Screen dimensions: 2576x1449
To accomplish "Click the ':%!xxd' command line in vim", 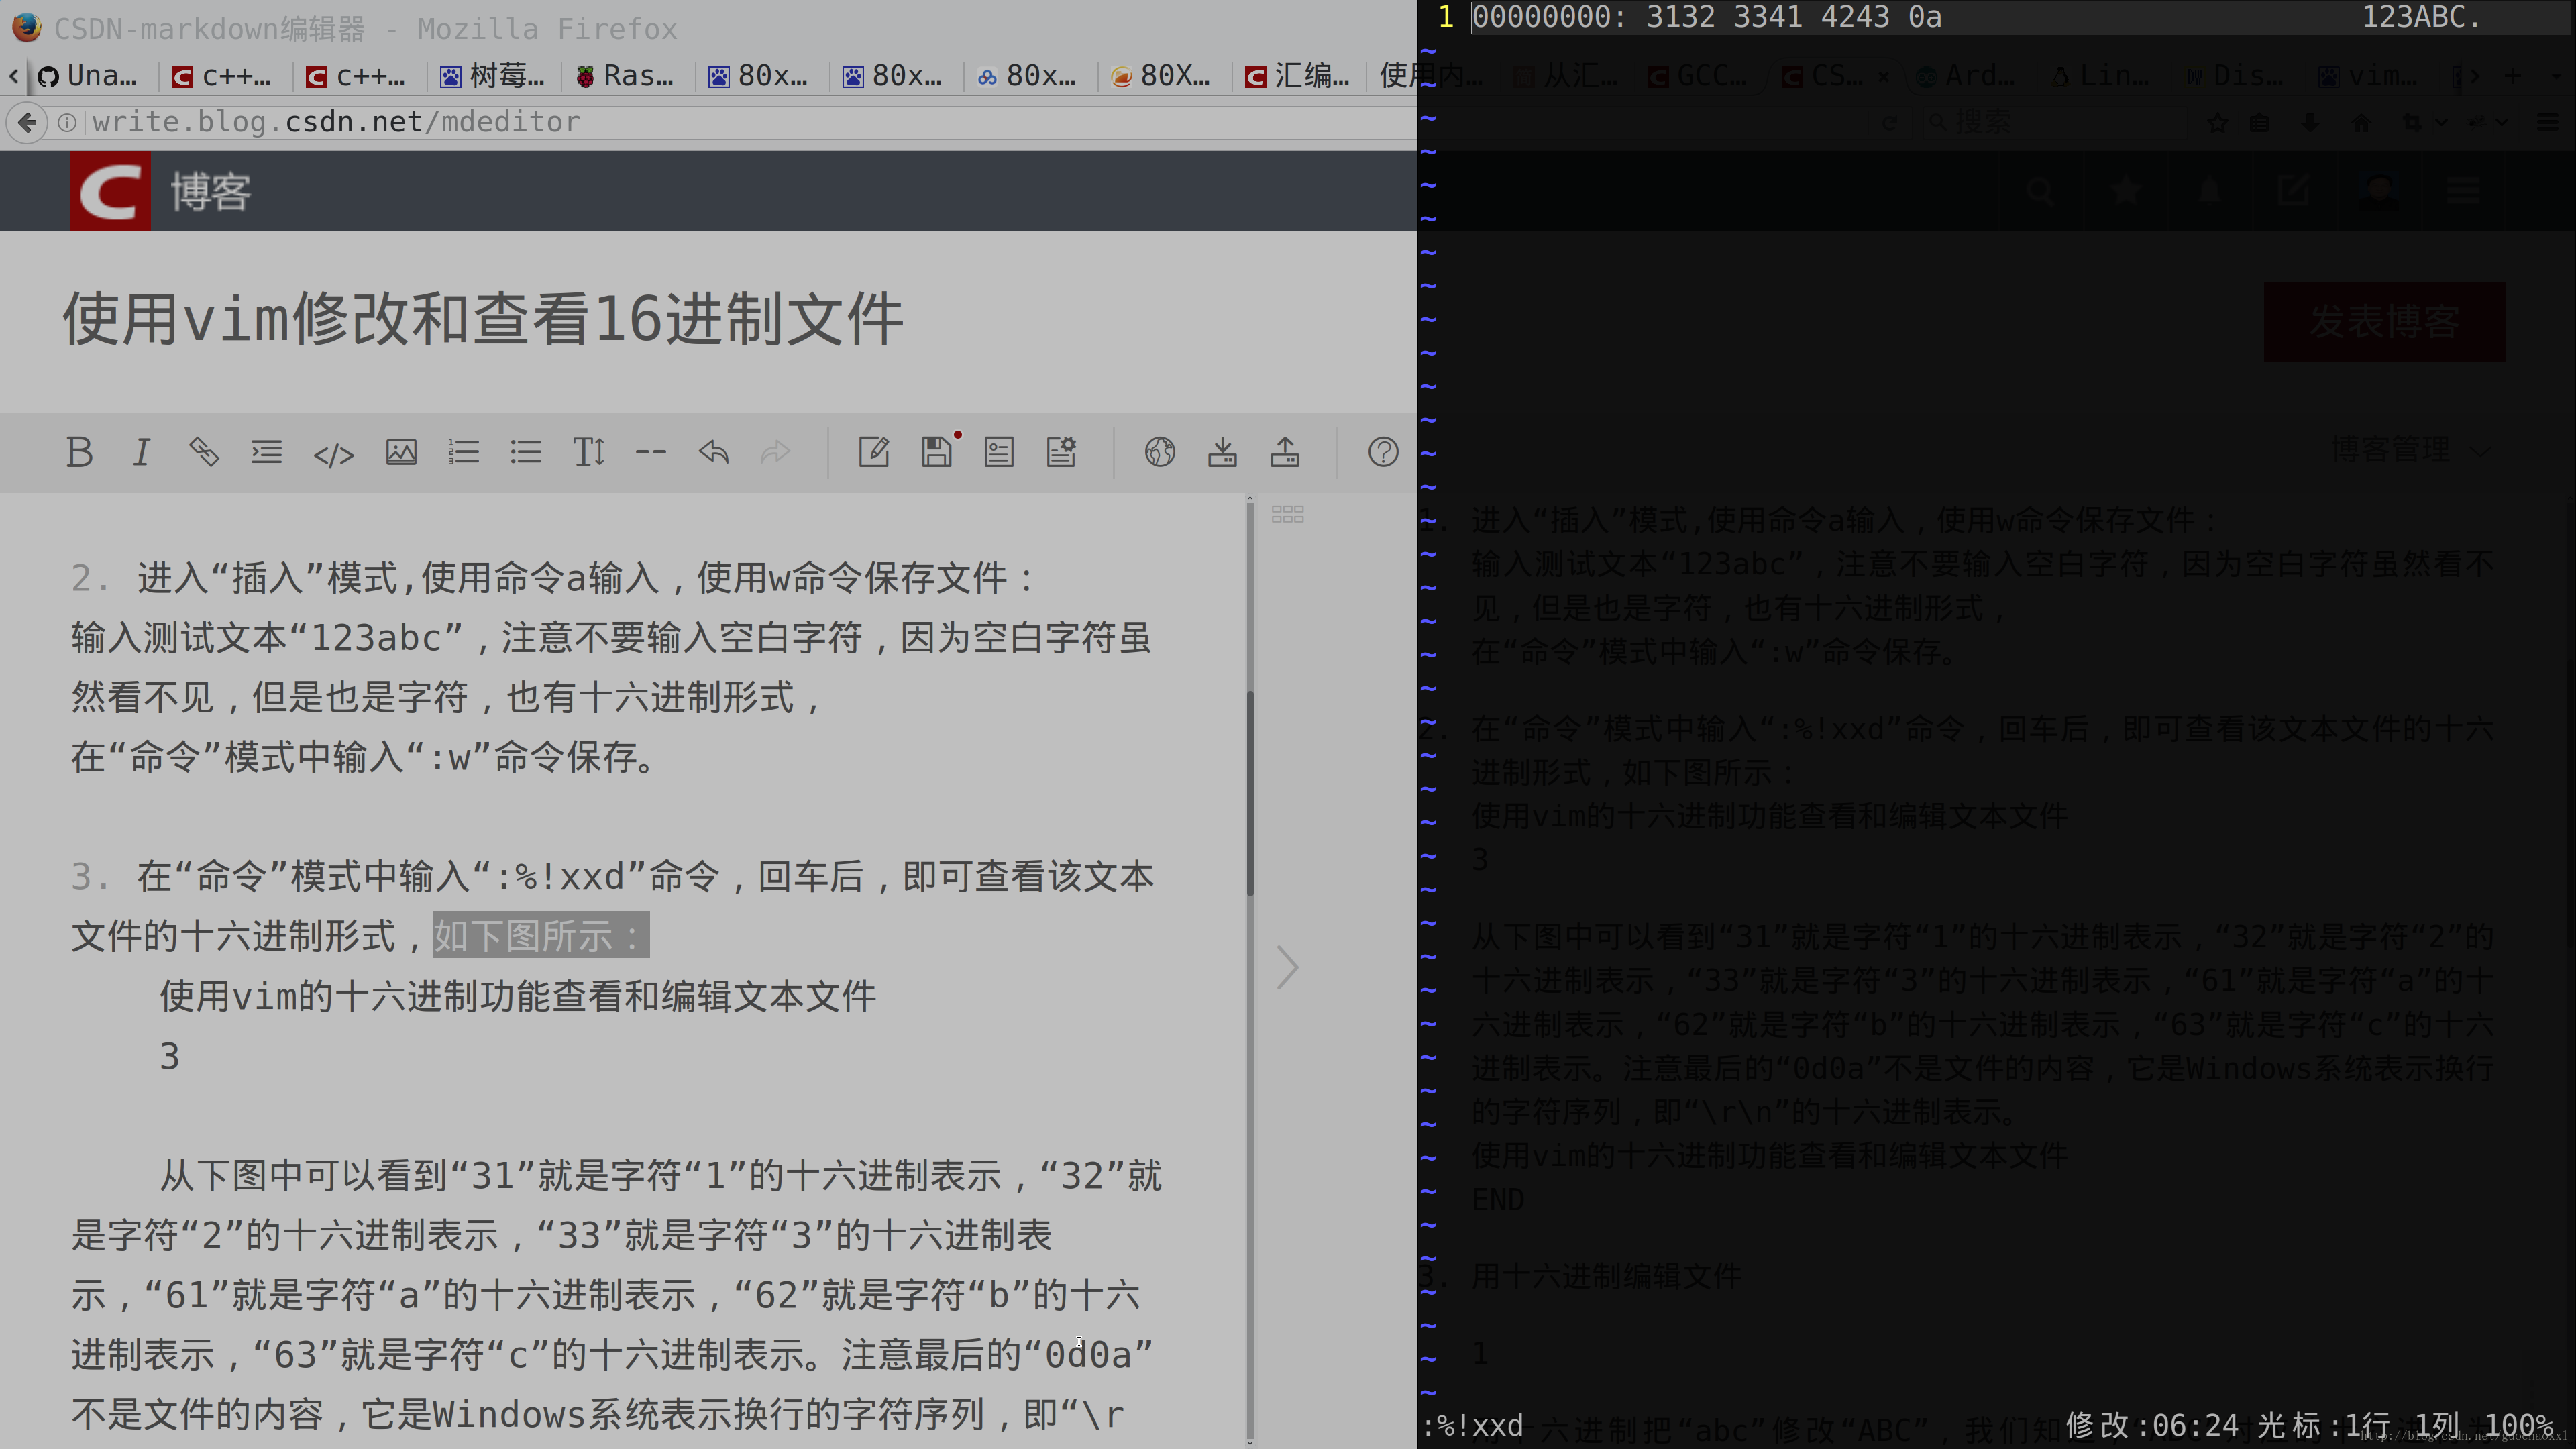I will tap(1473, 1425).
